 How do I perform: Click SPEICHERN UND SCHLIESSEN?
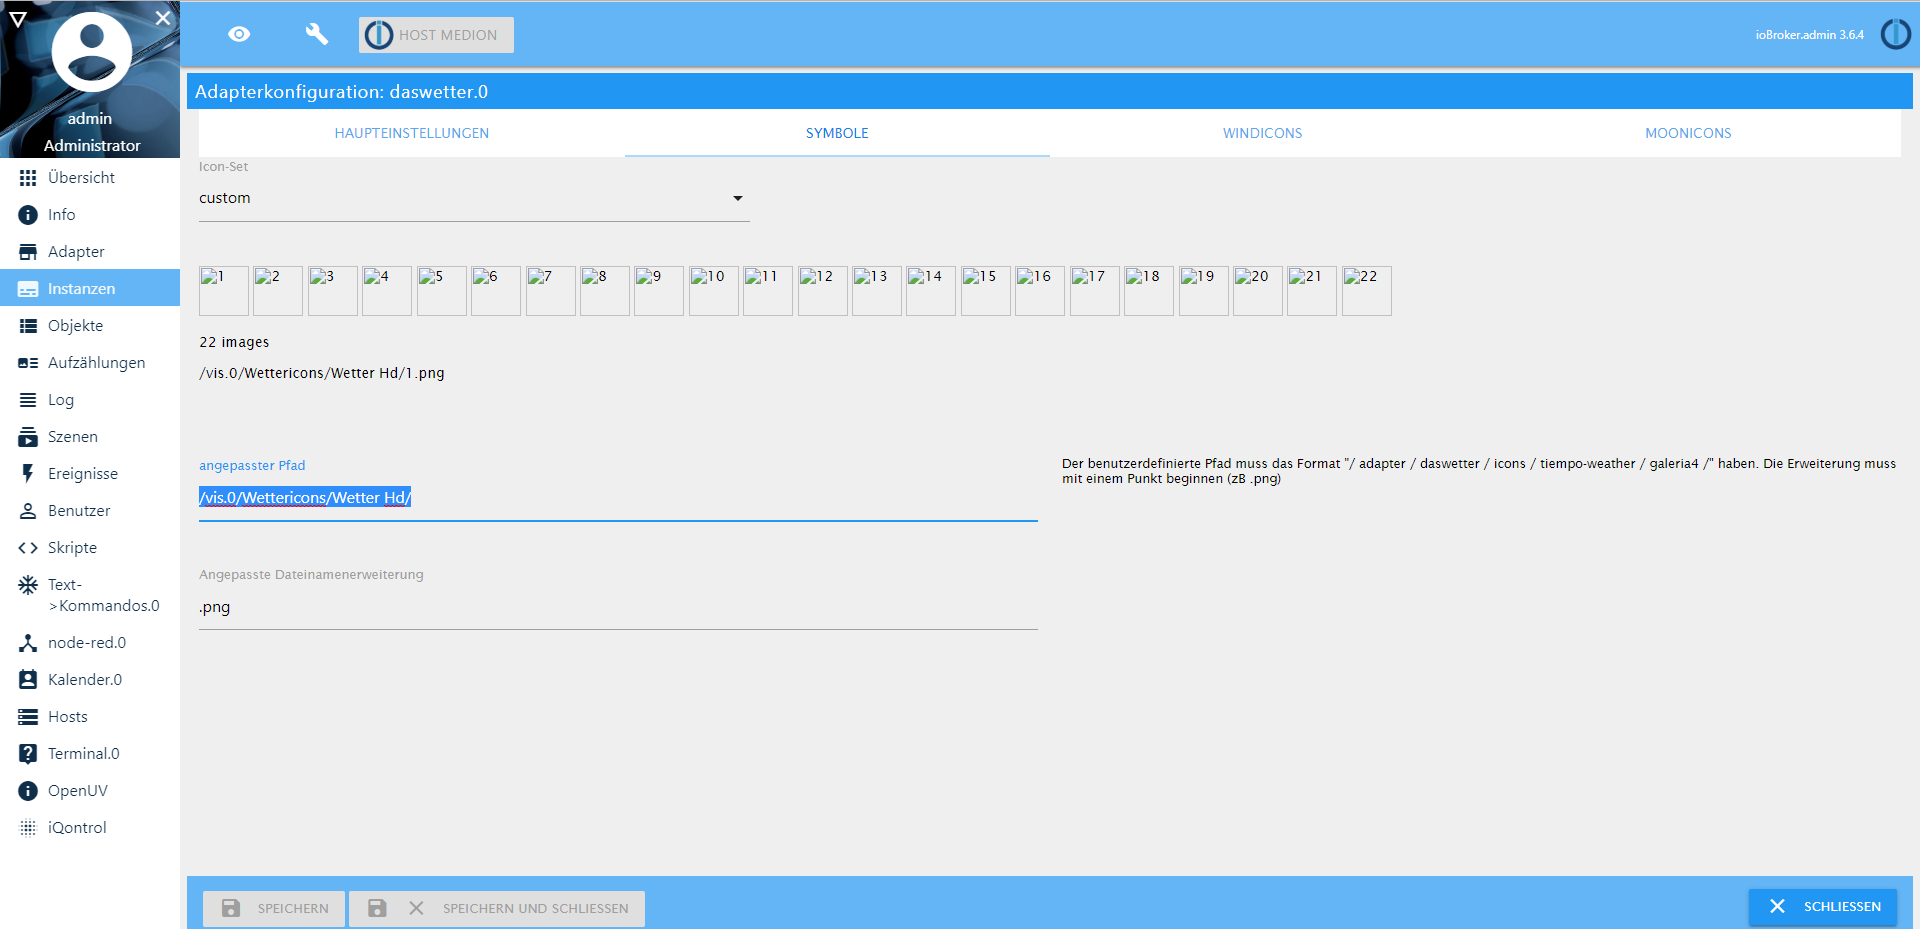pyautogui.click(x=496, y=908)
